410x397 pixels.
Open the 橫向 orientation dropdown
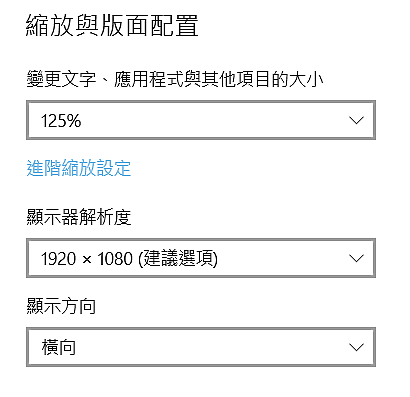click(x=201, y=347)
